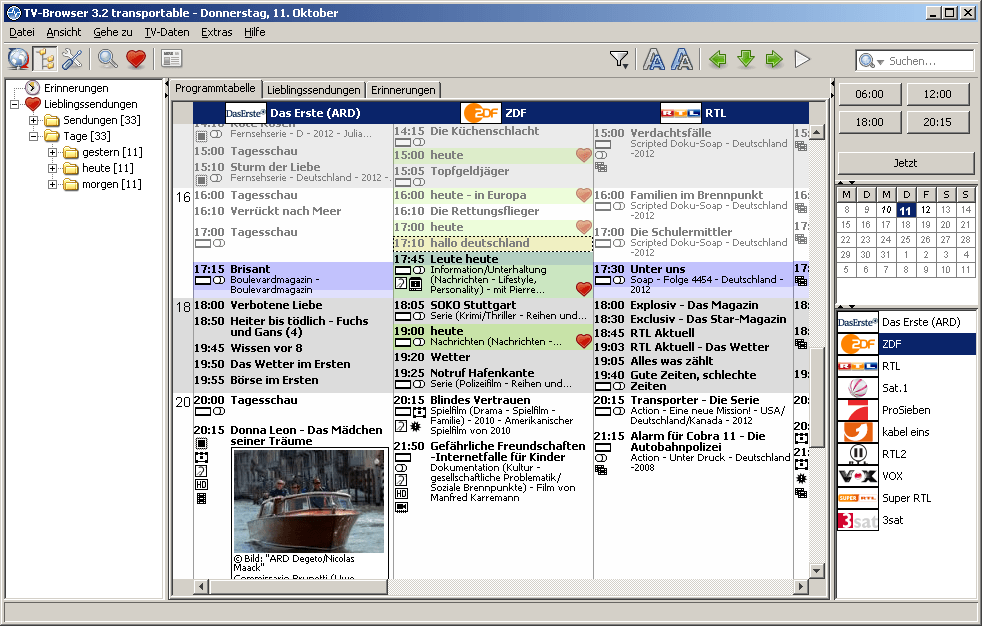982x626 pixels.
Task: Click the green down arrow icon
Action: tap(746, 59)
